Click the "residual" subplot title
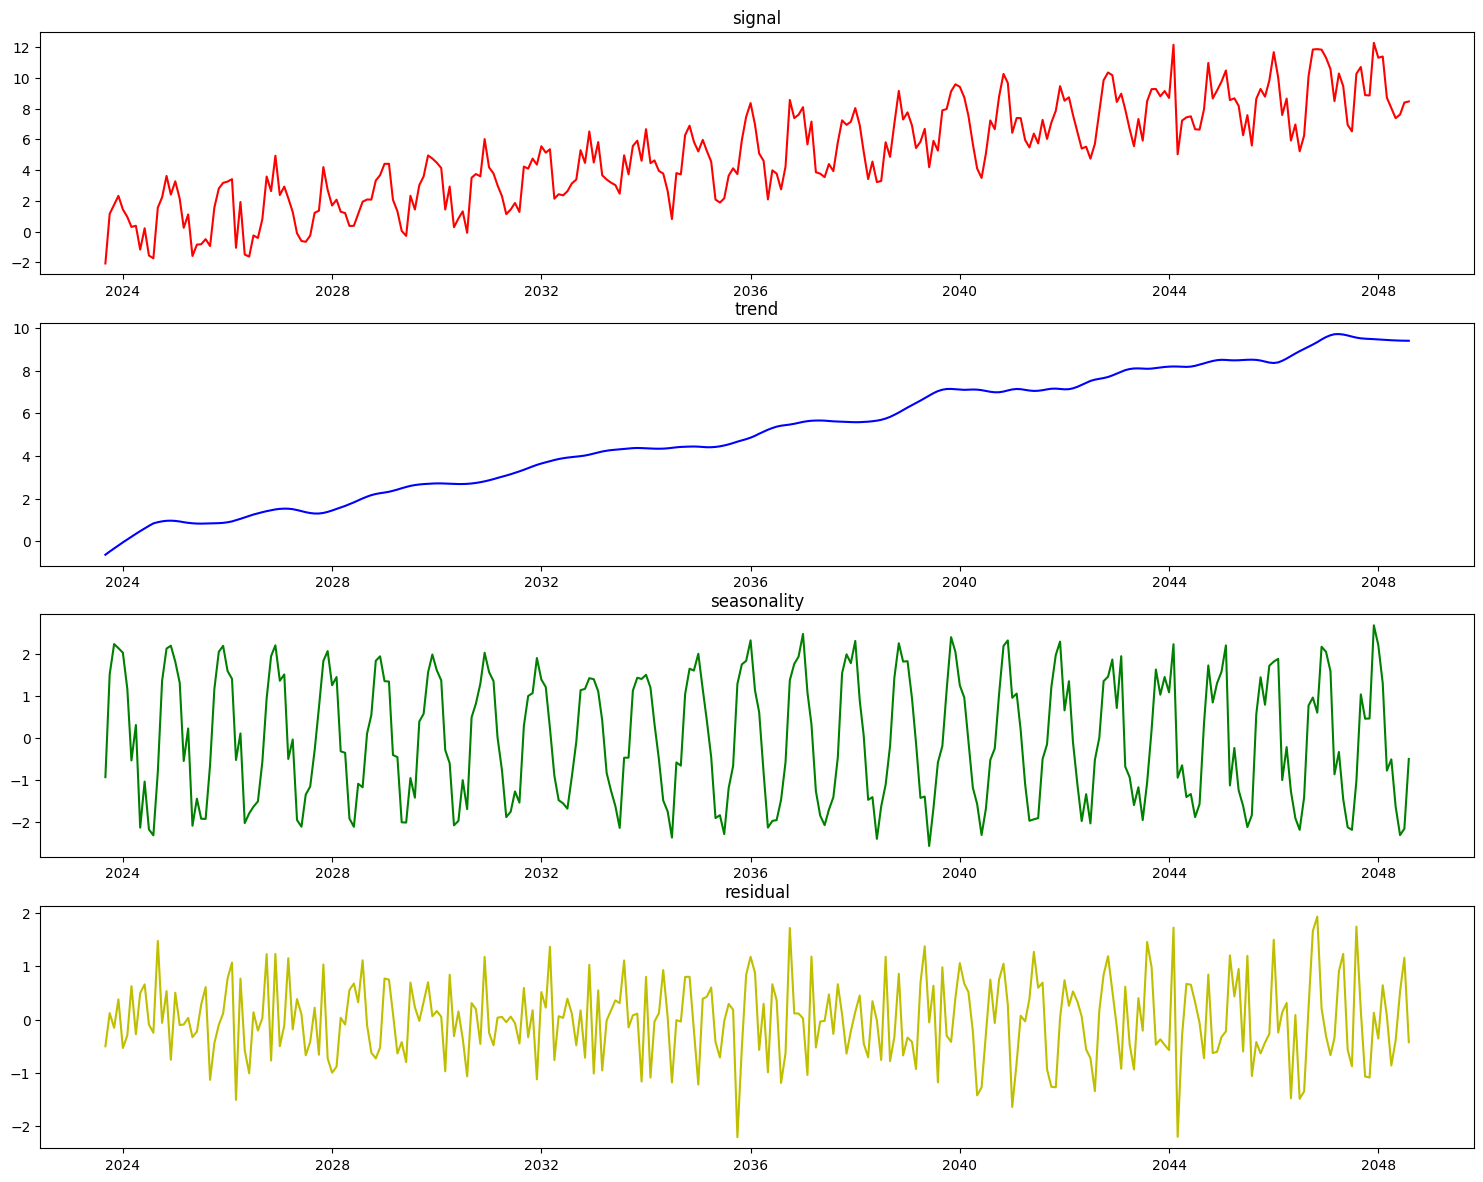Screen dimensions: 1483x1182 click(757, 892)
